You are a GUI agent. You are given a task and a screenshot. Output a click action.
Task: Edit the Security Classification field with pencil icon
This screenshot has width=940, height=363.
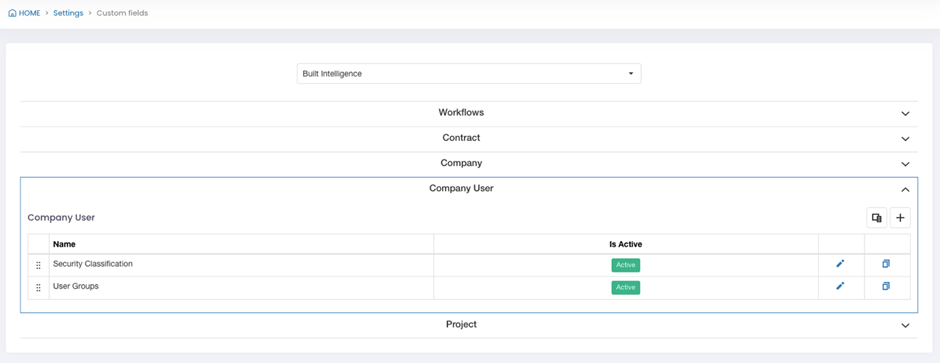pyautogui.click(x=840, y=264)
